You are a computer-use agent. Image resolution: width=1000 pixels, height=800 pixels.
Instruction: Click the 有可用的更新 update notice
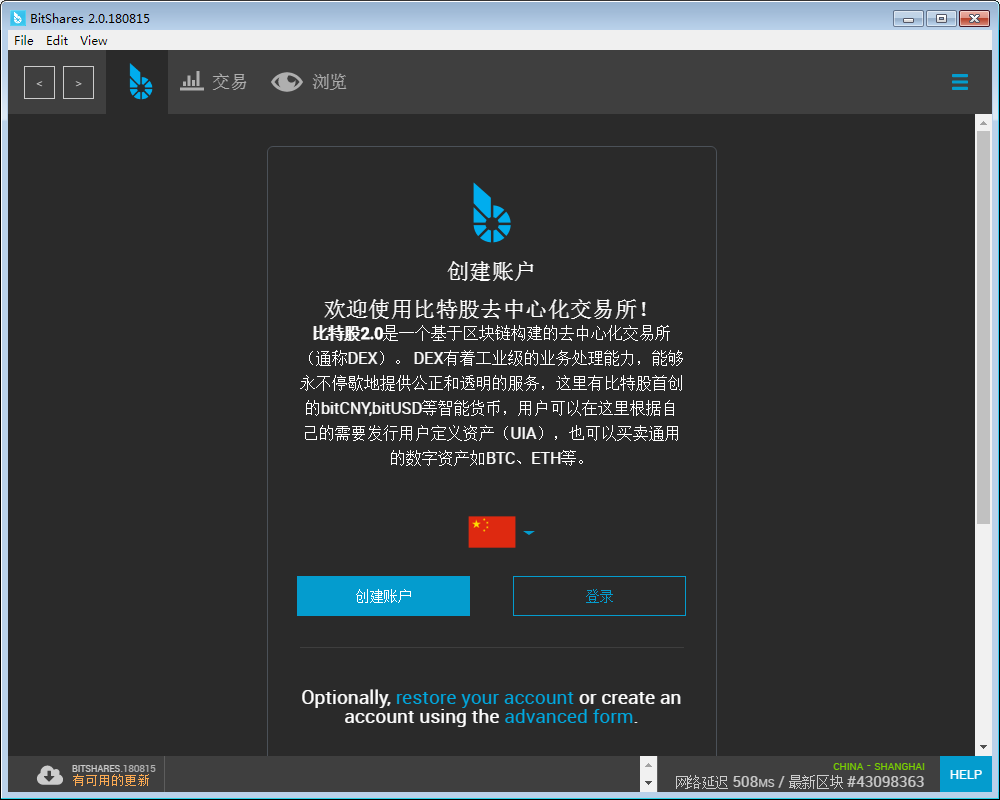click(111, 781)
